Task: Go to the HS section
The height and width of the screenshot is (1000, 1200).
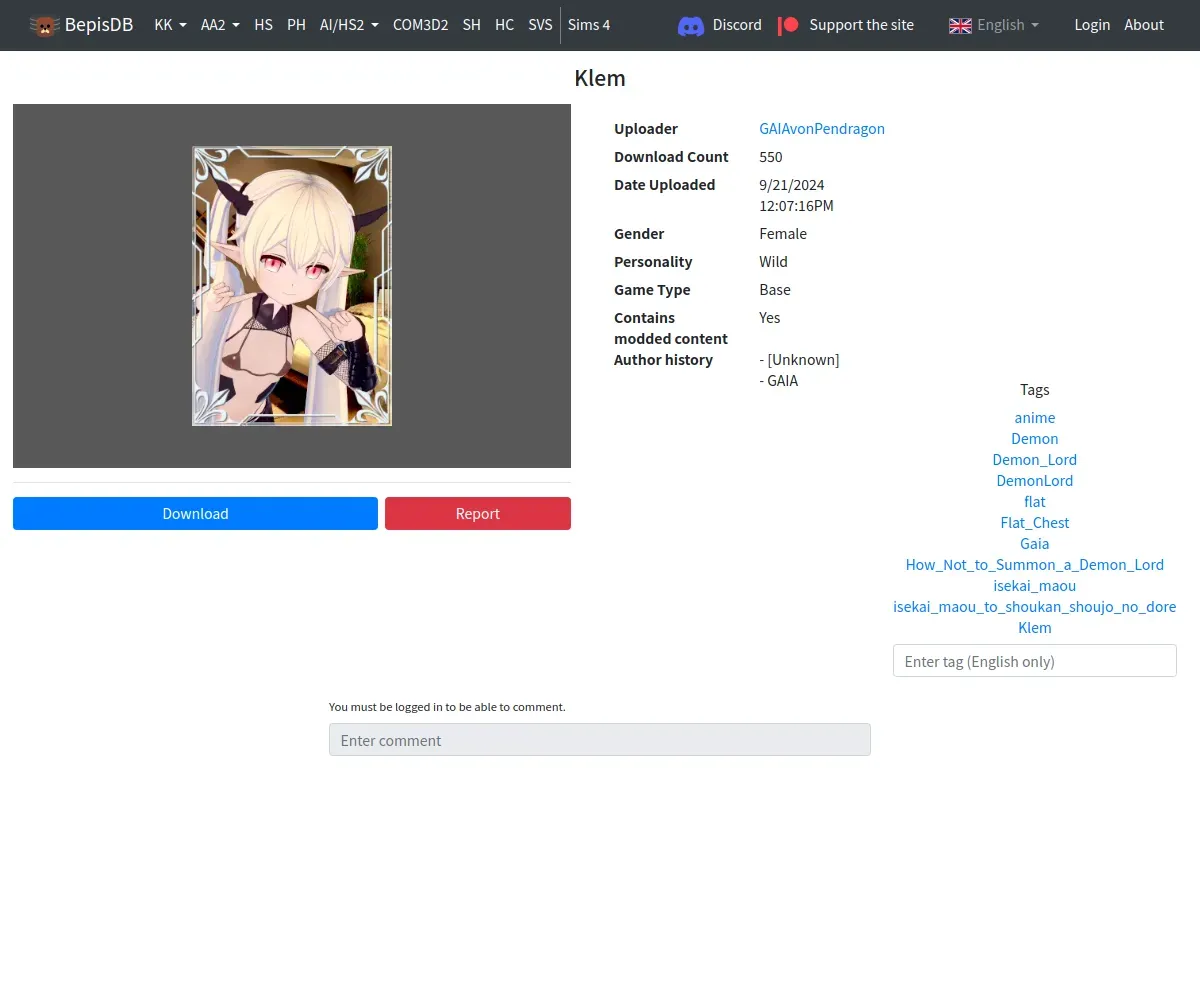Action: 263,25
